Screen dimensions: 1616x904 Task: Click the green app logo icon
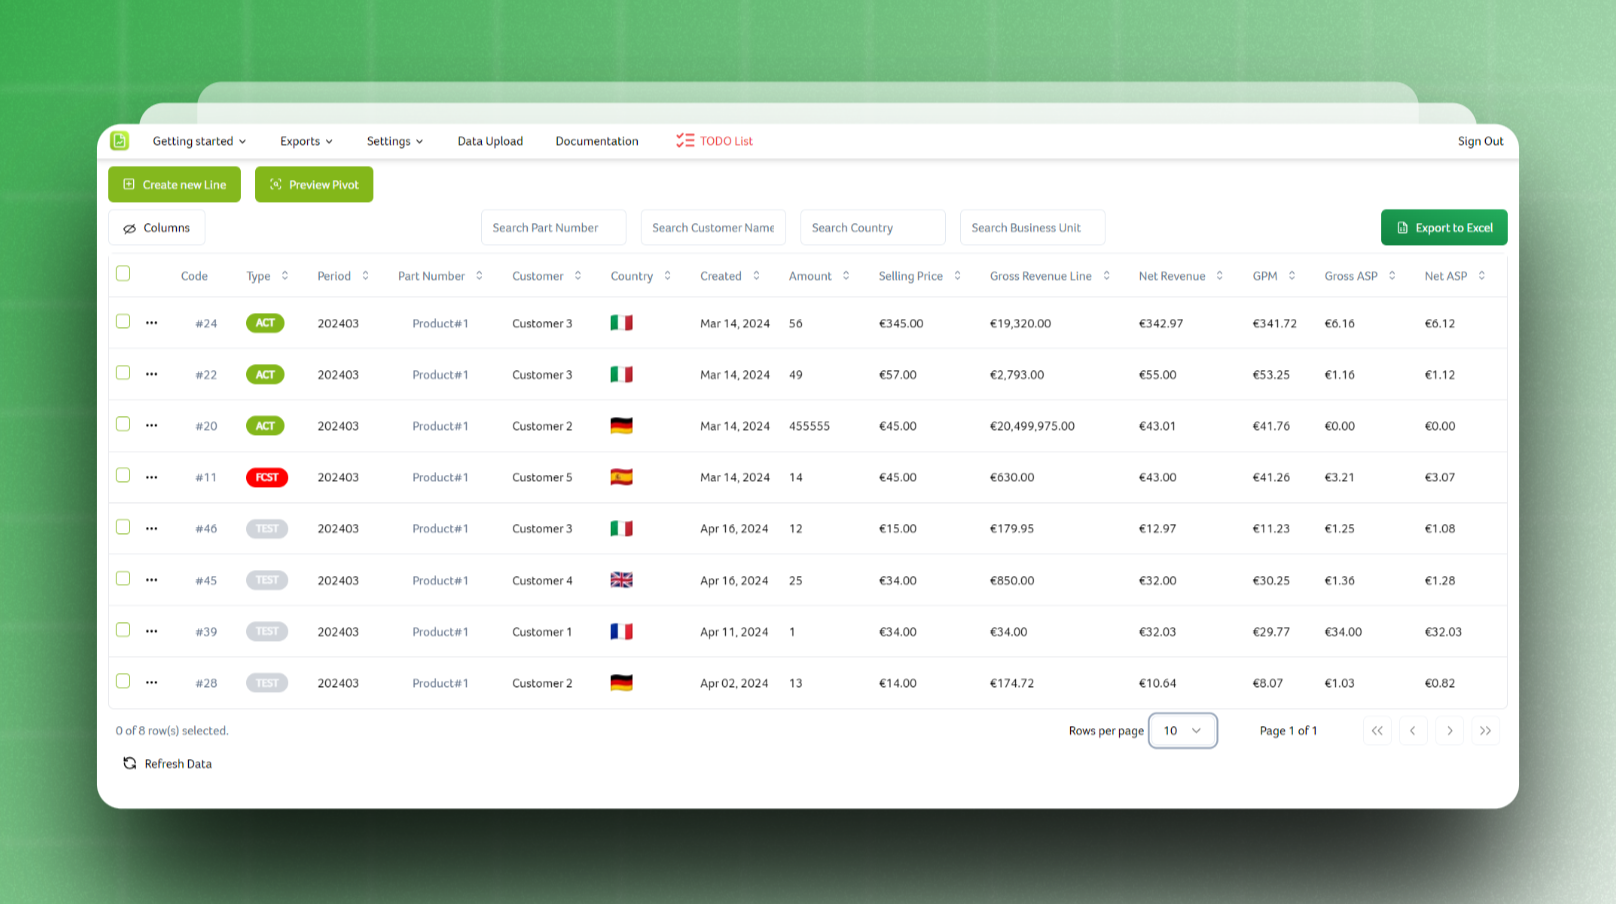coord(120,141)
